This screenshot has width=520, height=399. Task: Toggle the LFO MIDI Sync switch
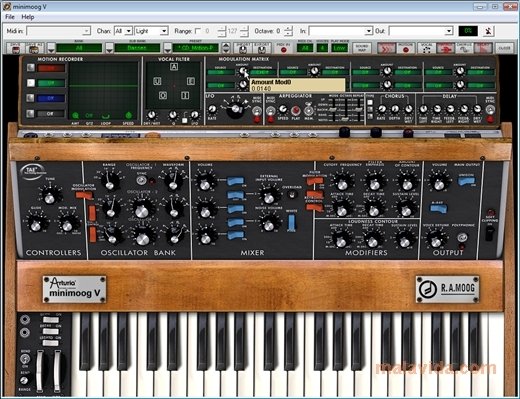pyautogui.click(x=257, y=111)
